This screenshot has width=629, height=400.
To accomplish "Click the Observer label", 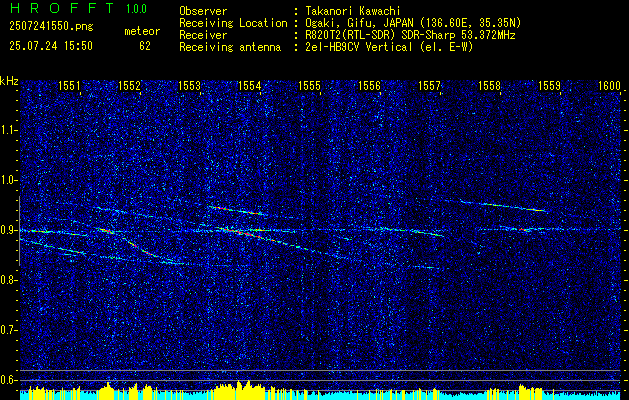I will [x=203, y=11].
